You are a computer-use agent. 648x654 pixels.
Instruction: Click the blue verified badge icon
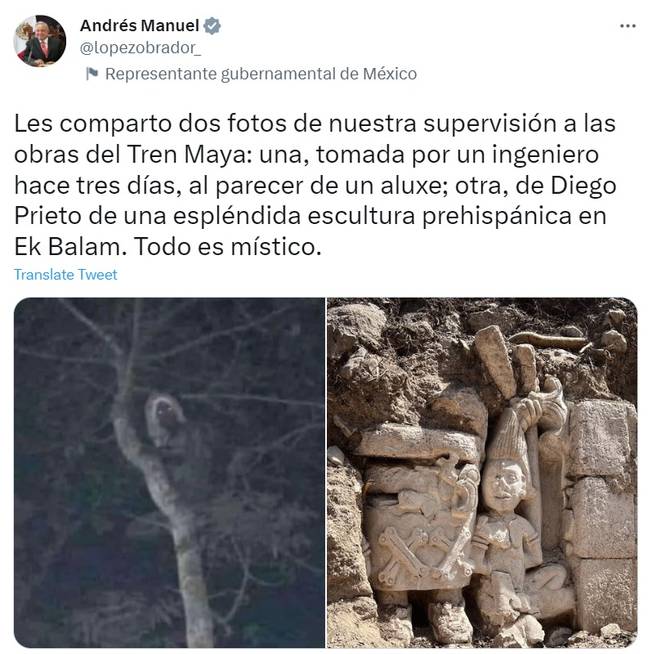tap(212, 26)
